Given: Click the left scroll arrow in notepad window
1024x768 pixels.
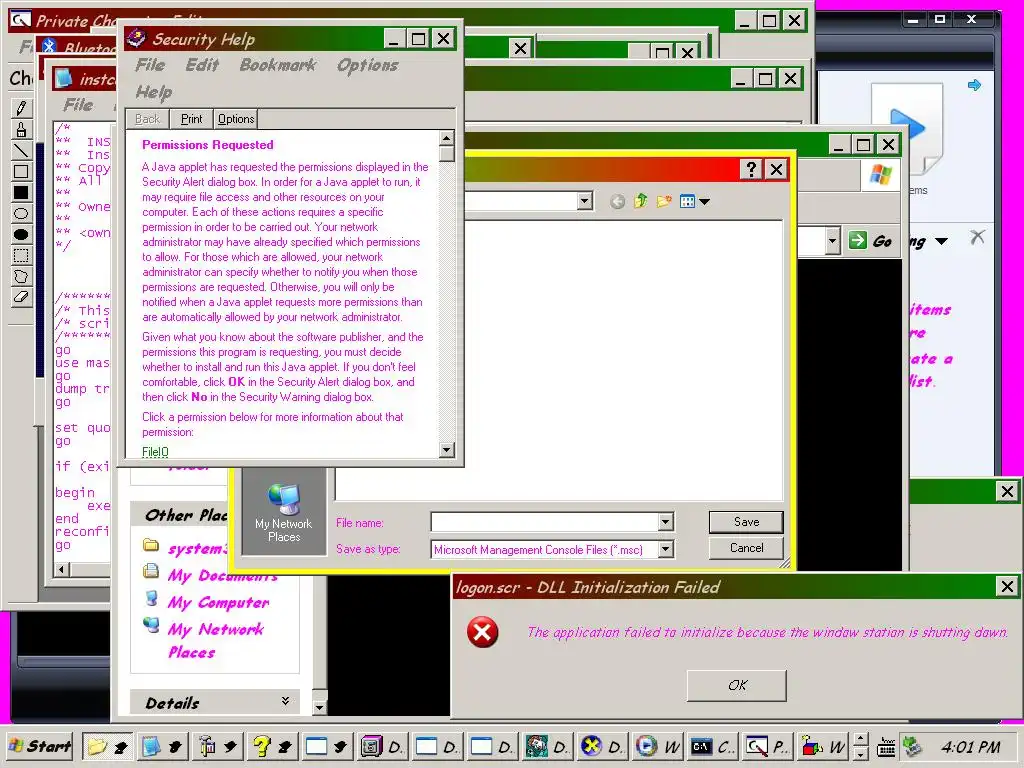Looking at the screenshot, I should click(62, 569).
